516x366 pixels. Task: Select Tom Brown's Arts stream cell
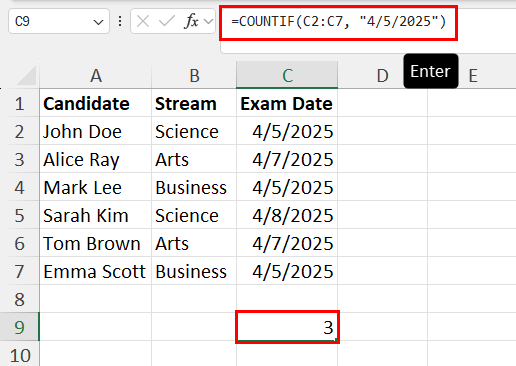194,244
